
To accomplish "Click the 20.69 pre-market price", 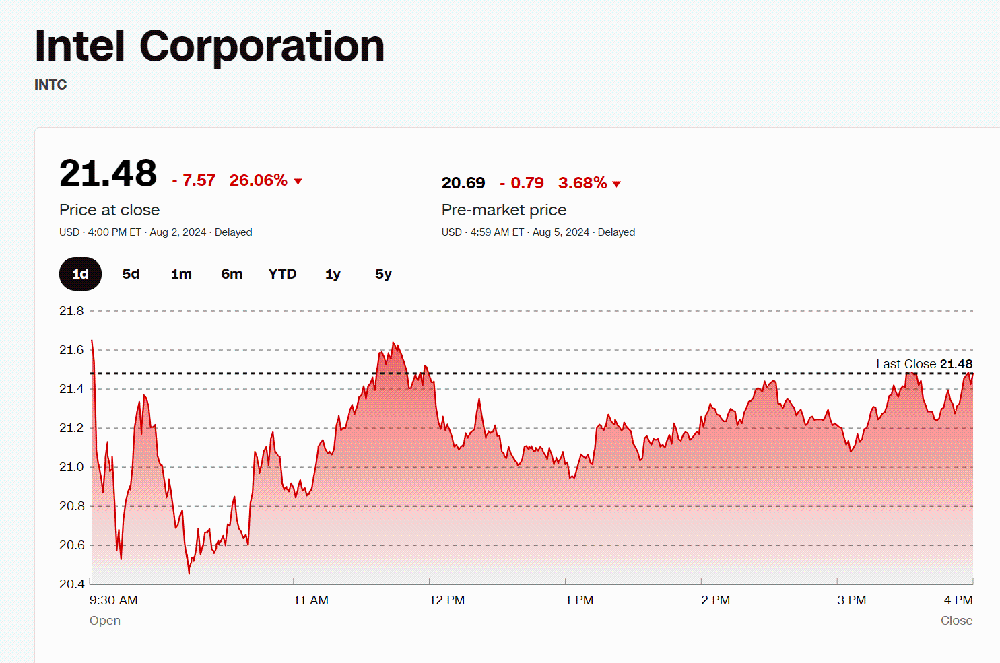I will tap(463, 183).
